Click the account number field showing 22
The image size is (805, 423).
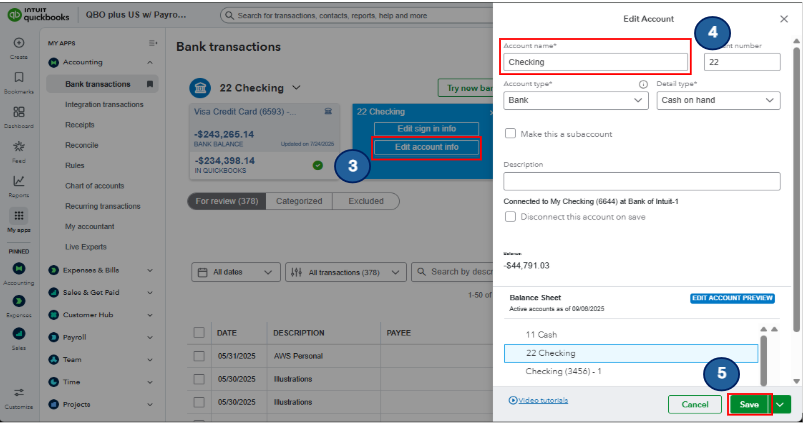pyautogui.click(x=742, y=62)
